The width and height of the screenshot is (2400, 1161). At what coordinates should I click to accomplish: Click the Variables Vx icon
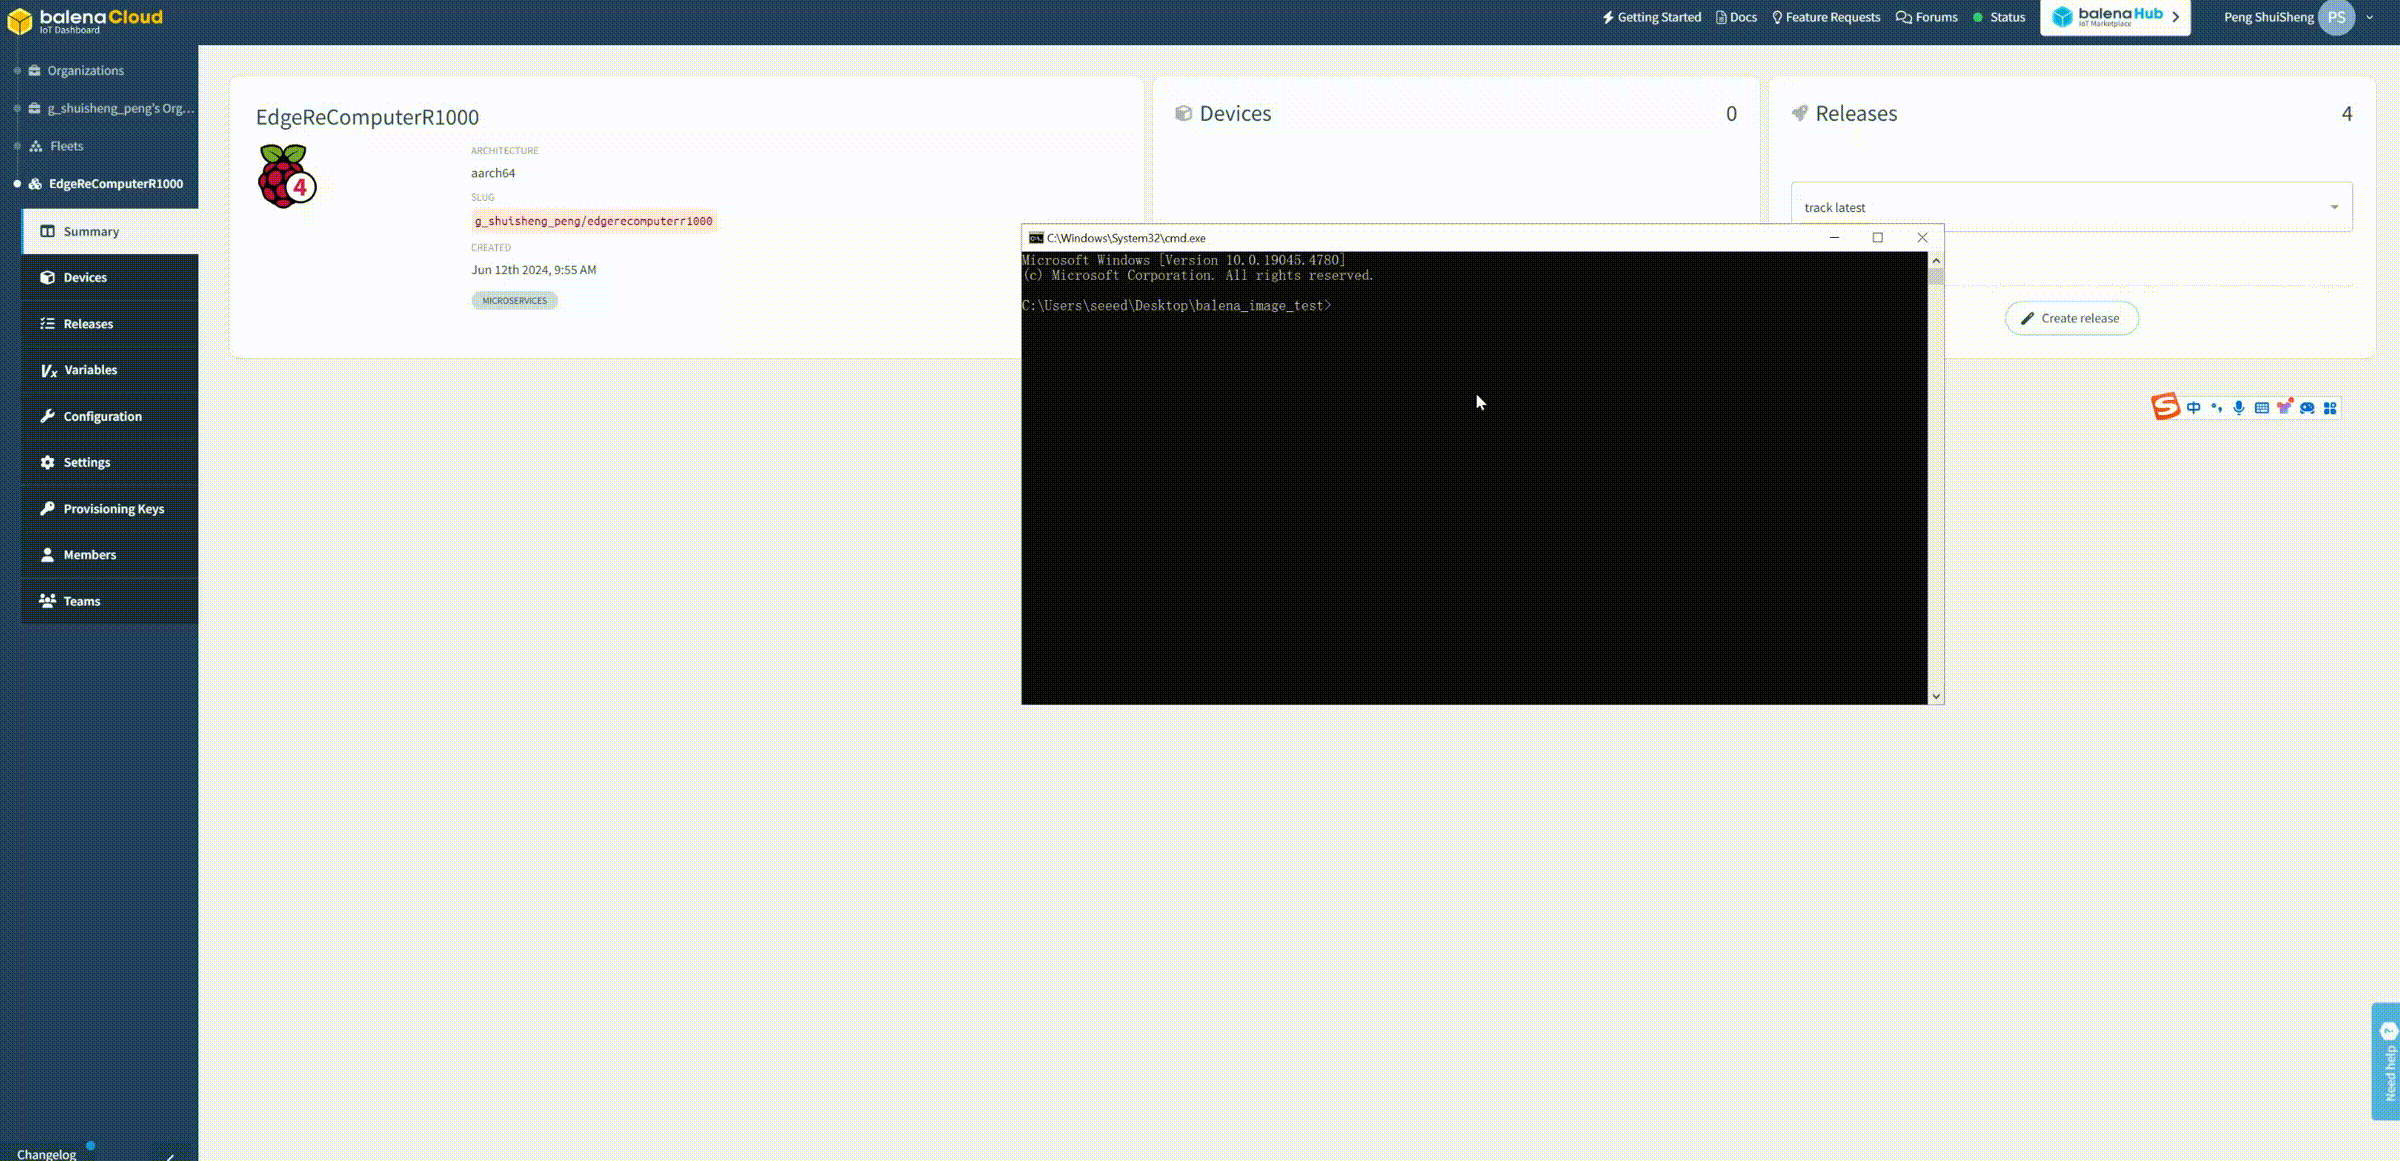pos(48,370)
